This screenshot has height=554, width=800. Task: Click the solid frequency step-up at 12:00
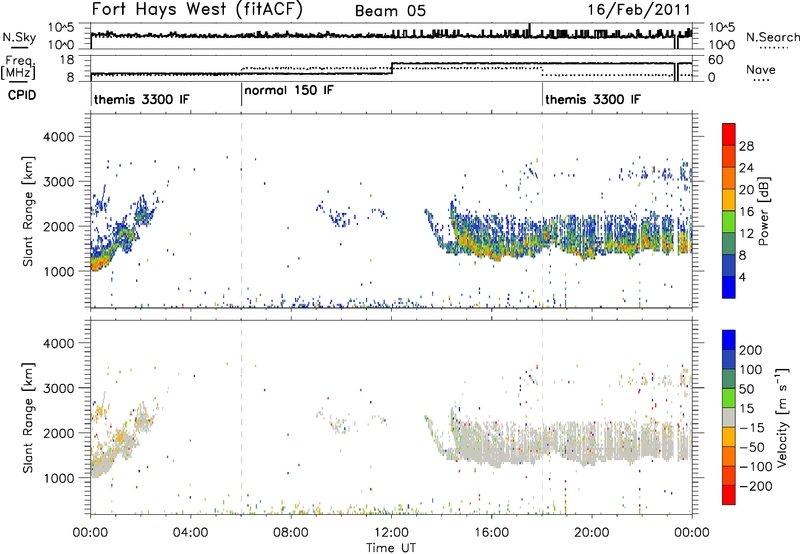point(391,68)
